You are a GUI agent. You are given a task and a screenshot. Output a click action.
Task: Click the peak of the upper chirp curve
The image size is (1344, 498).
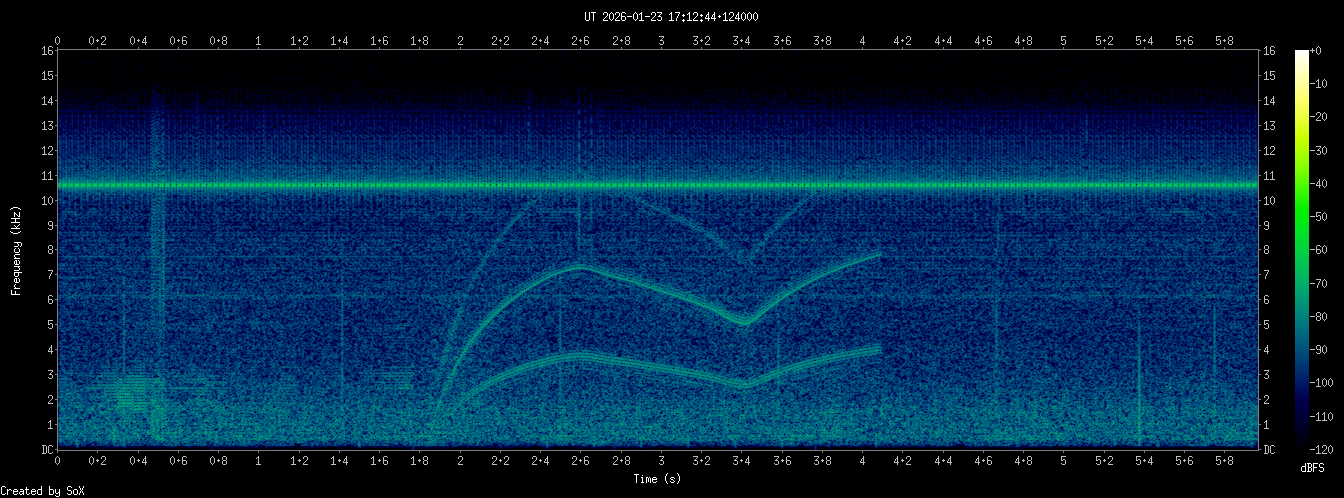tap(580, 267)
